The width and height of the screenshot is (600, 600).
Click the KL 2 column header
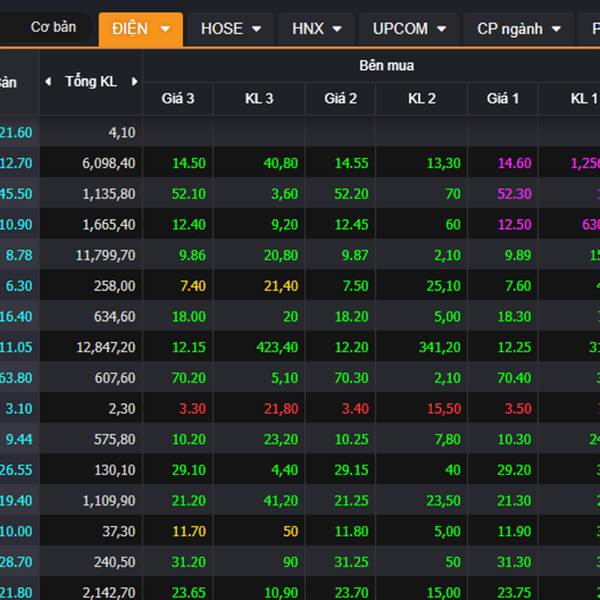point(422,99)
